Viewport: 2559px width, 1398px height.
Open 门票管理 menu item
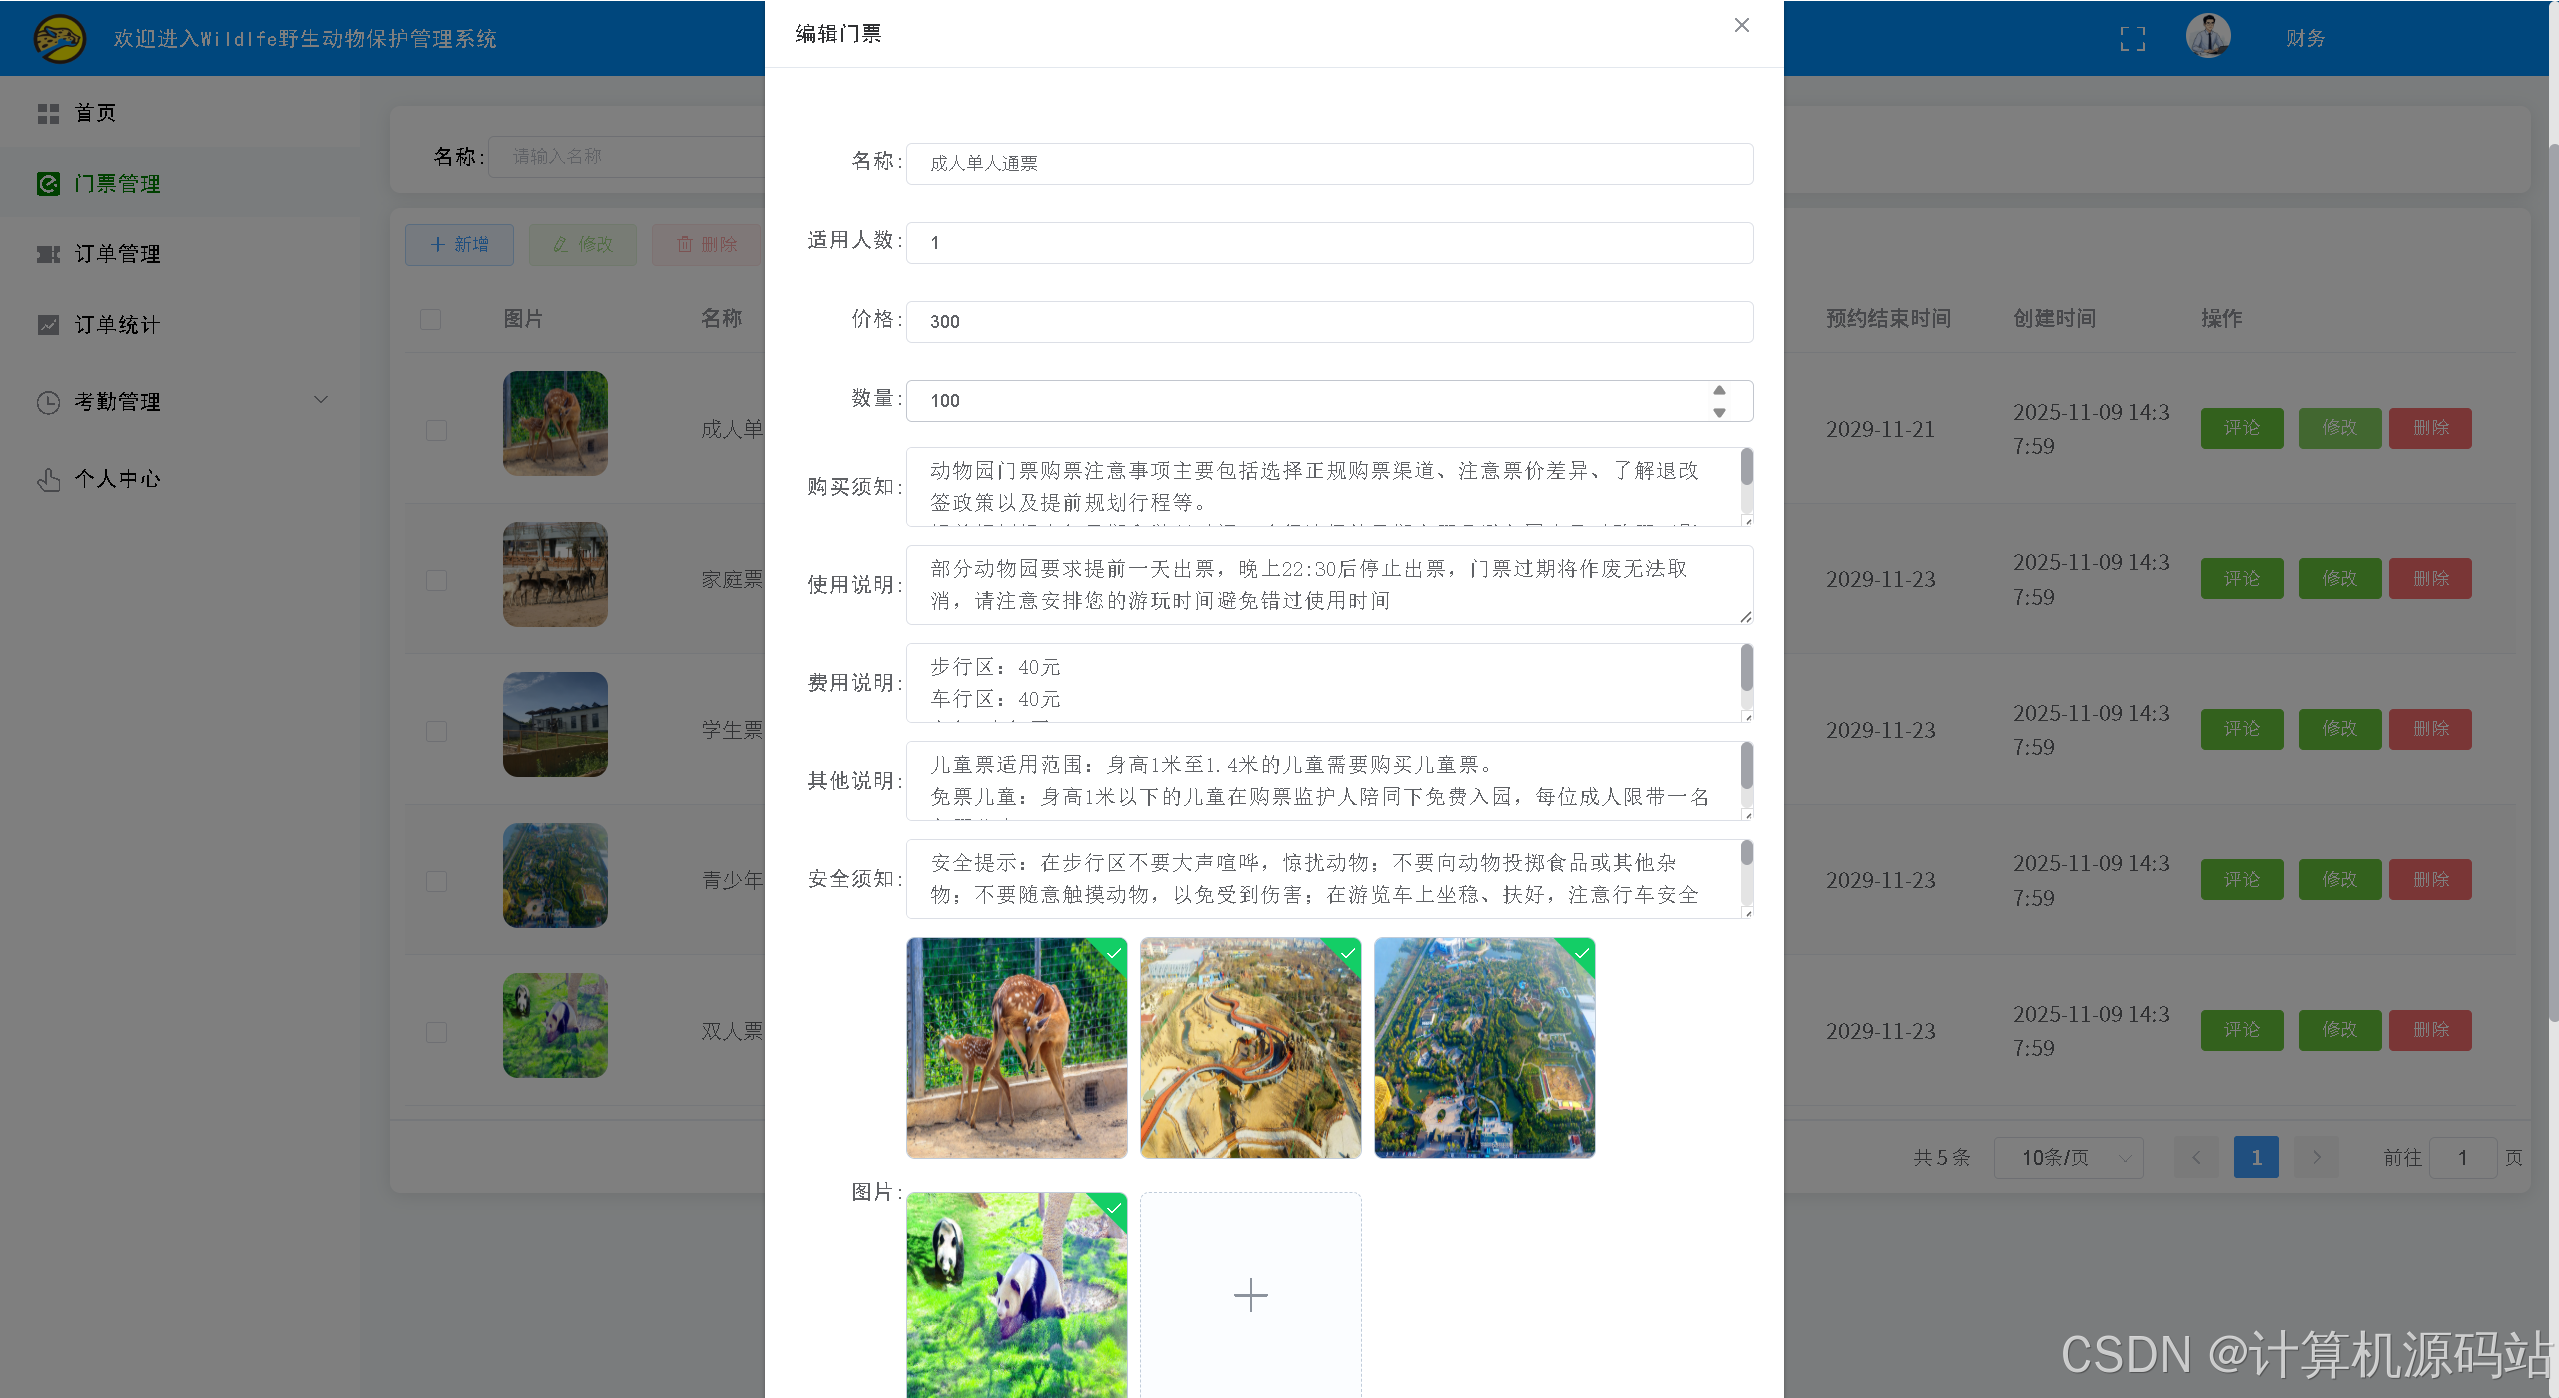tap(180, 183)
